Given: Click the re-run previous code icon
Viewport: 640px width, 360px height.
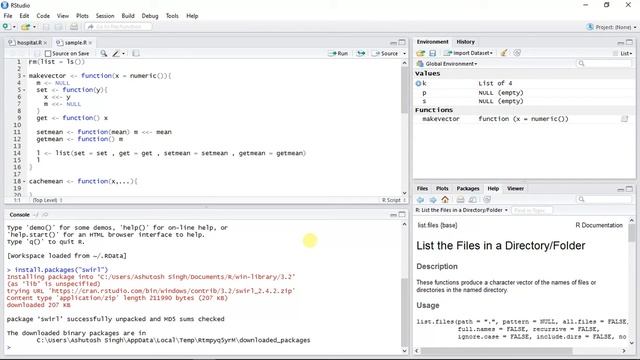Looking at the screenshot, I should [x=361, y=53].
